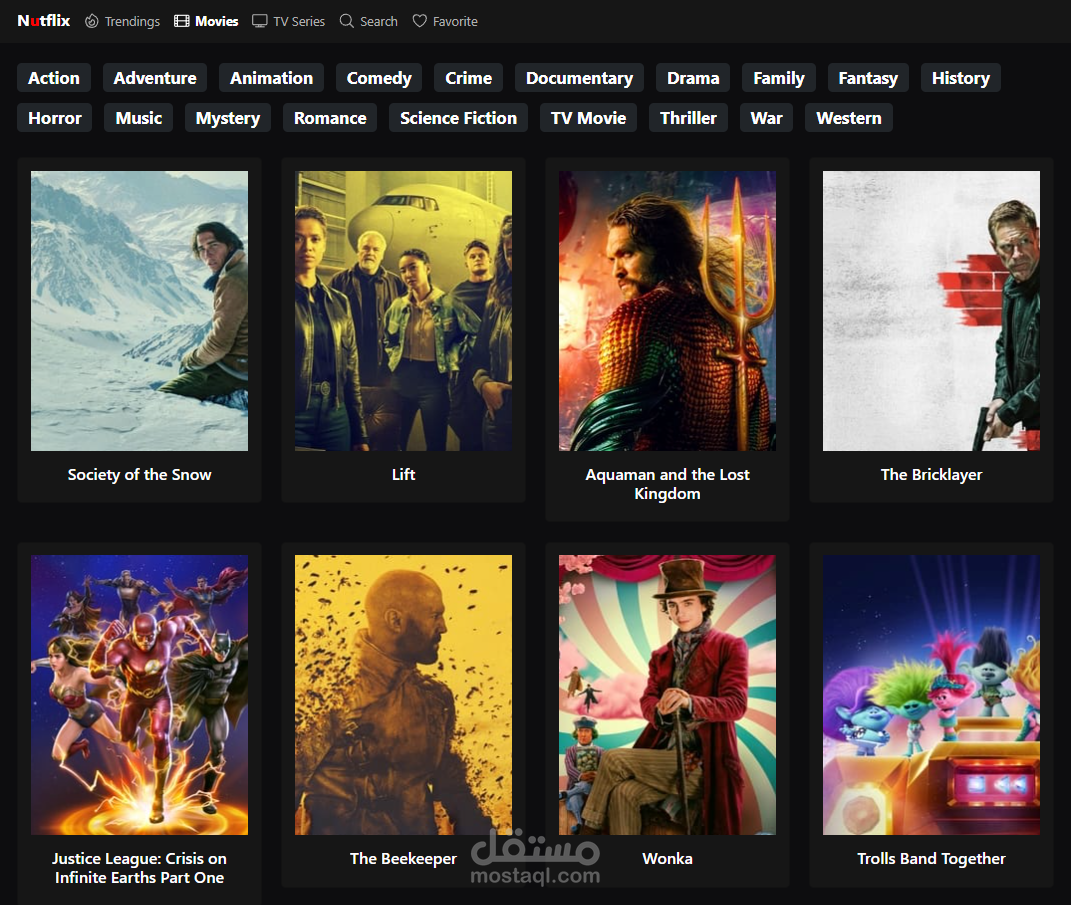Click the Search magnifier icon
The width and height of the screenshot is (1071, 905).
[347, 21]
